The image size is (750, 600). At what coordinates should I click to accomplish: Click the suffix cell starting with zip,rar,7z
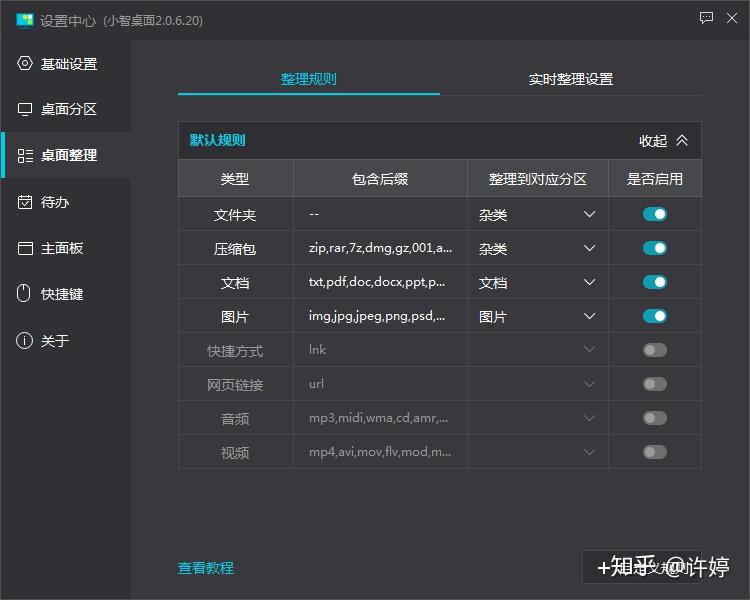point(380,248)
